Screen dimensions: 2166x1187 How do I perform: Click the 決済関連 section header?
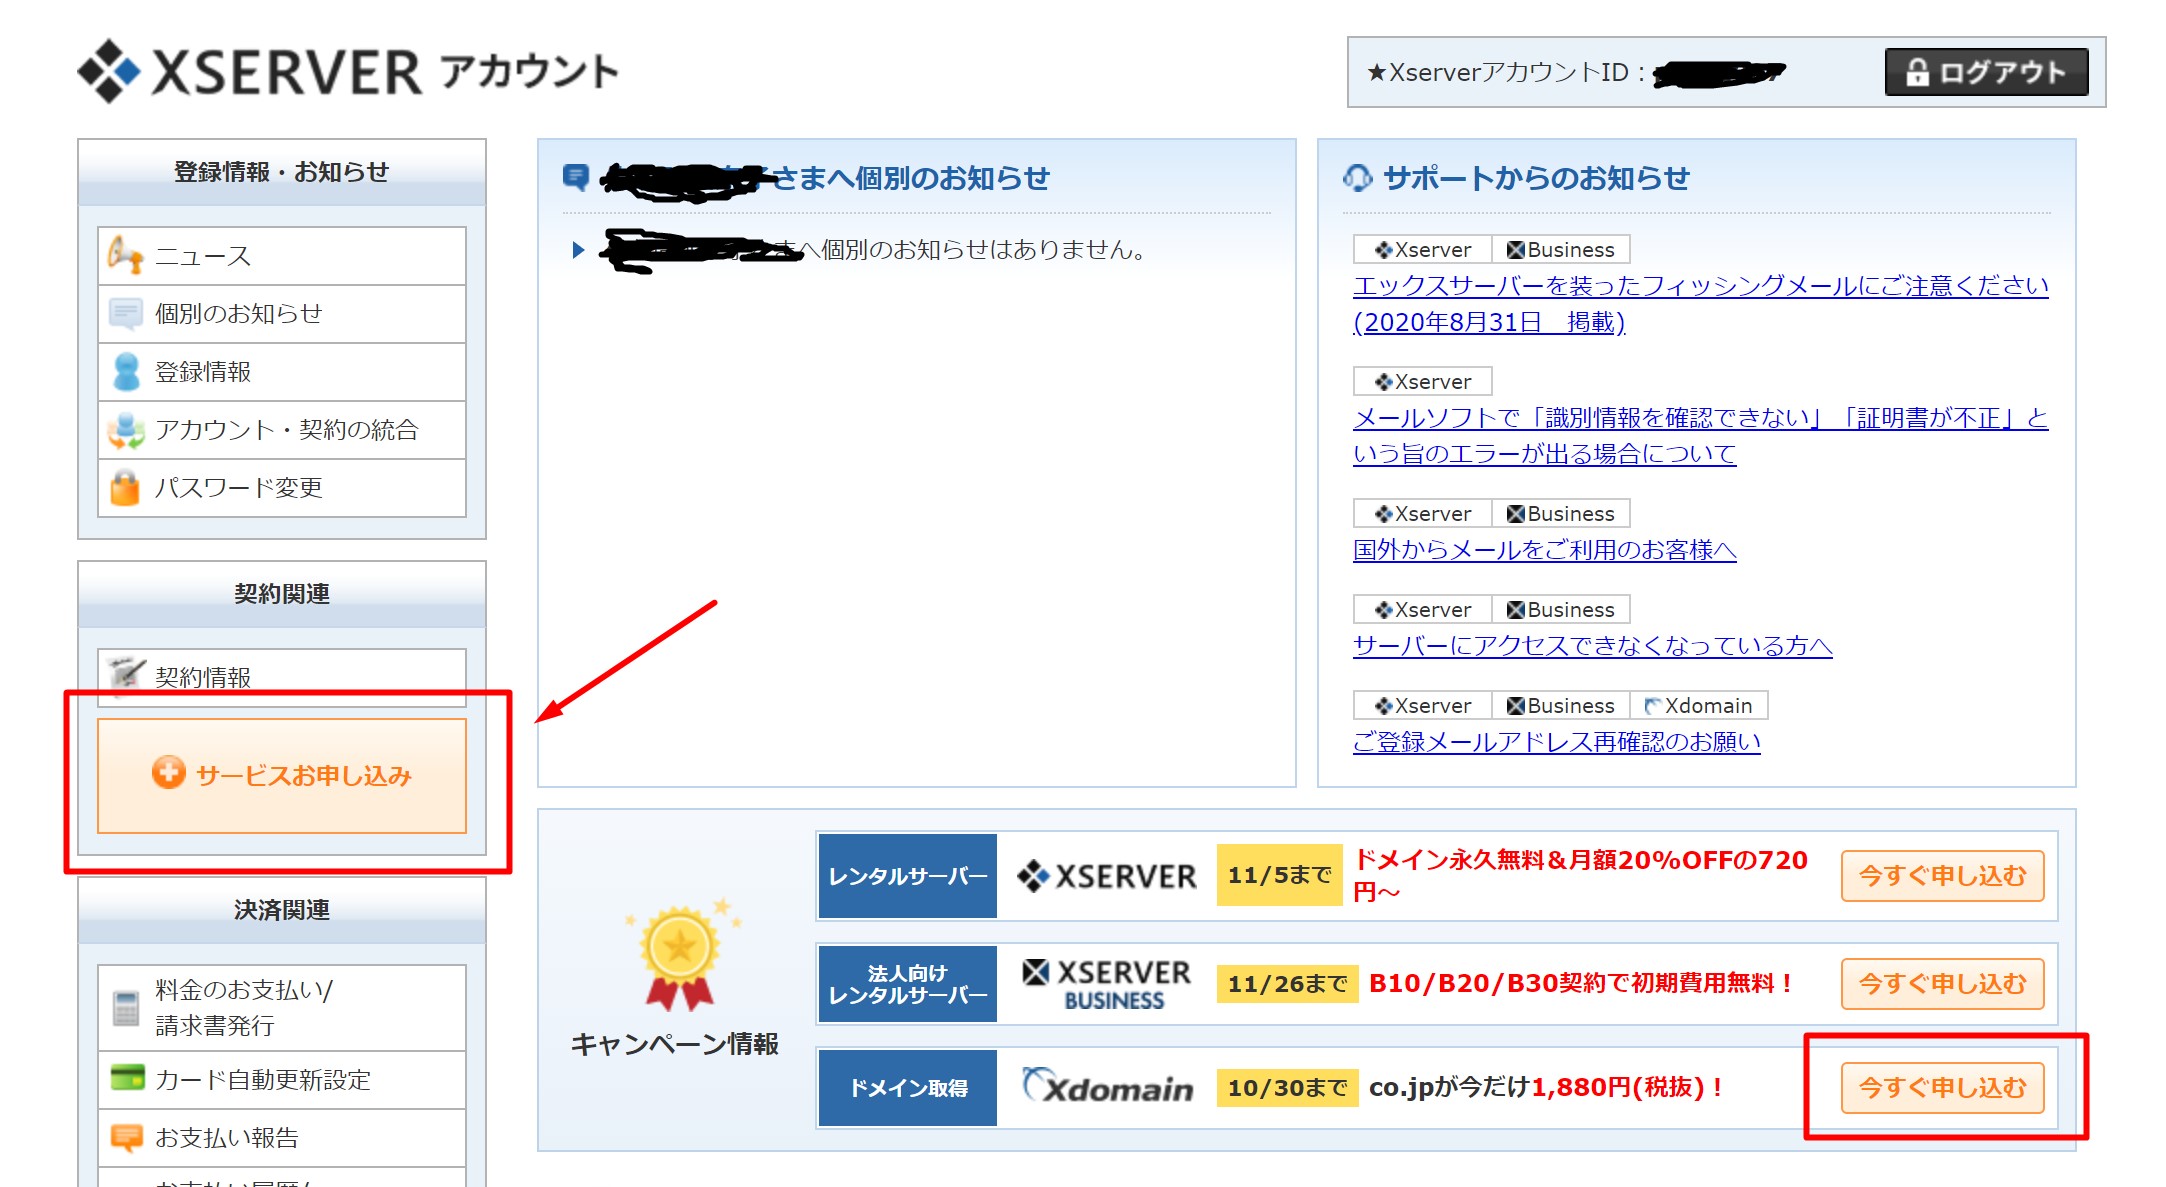tap(282, 910)
